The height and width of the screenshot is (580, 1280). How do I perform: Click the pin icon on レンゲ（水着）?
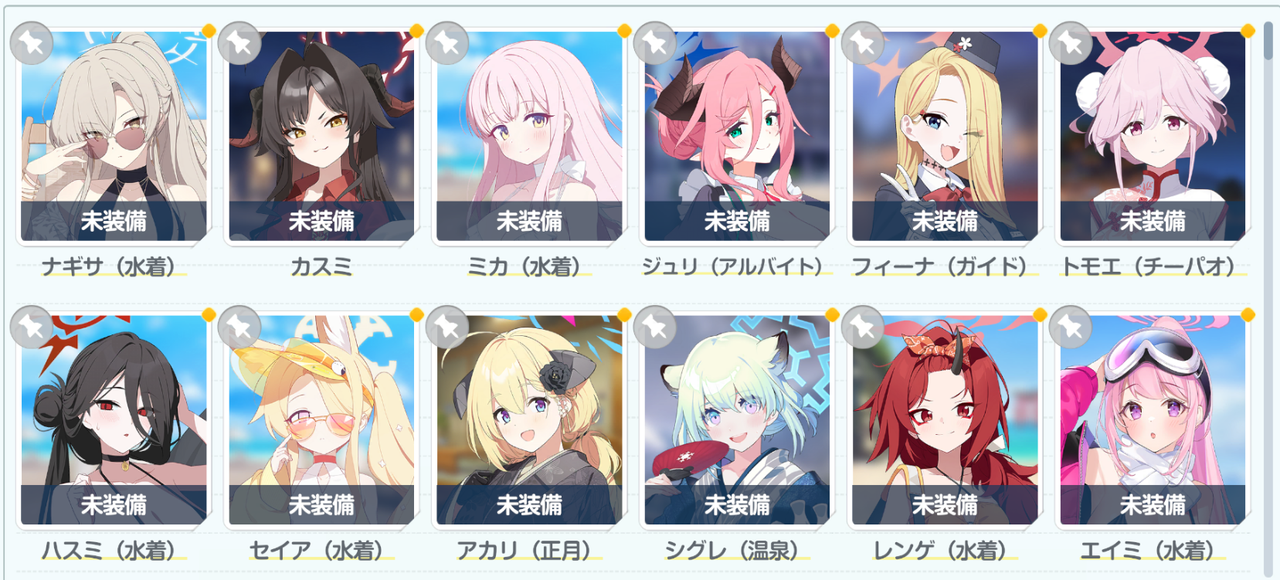[863, 326]
